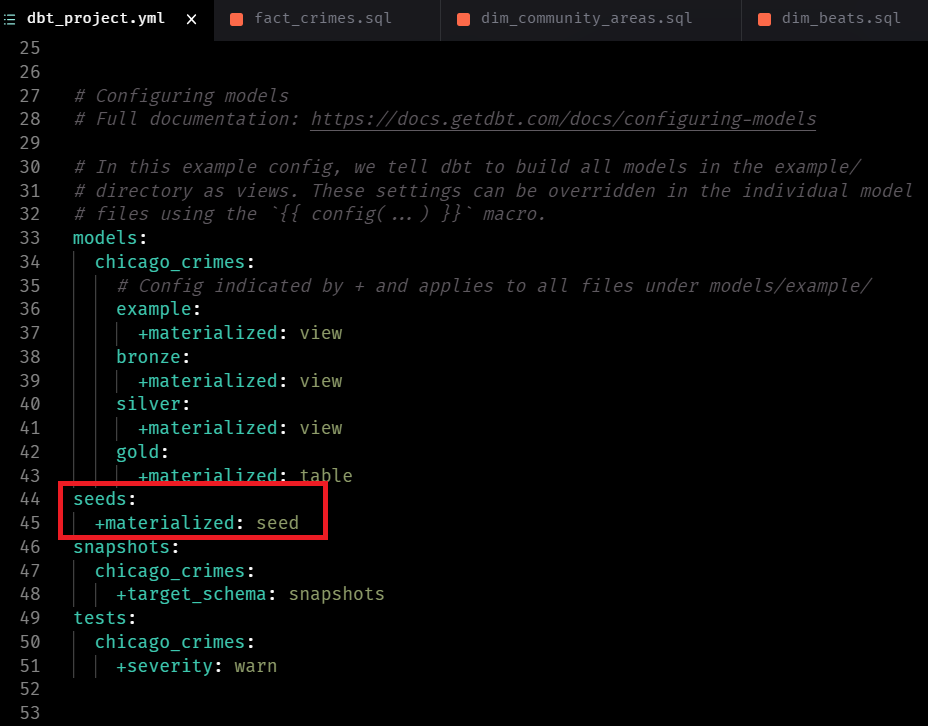928x726 pixels.
Task: Click the 'snapshots' value on line 48
Action: click(x=337, y=594)
